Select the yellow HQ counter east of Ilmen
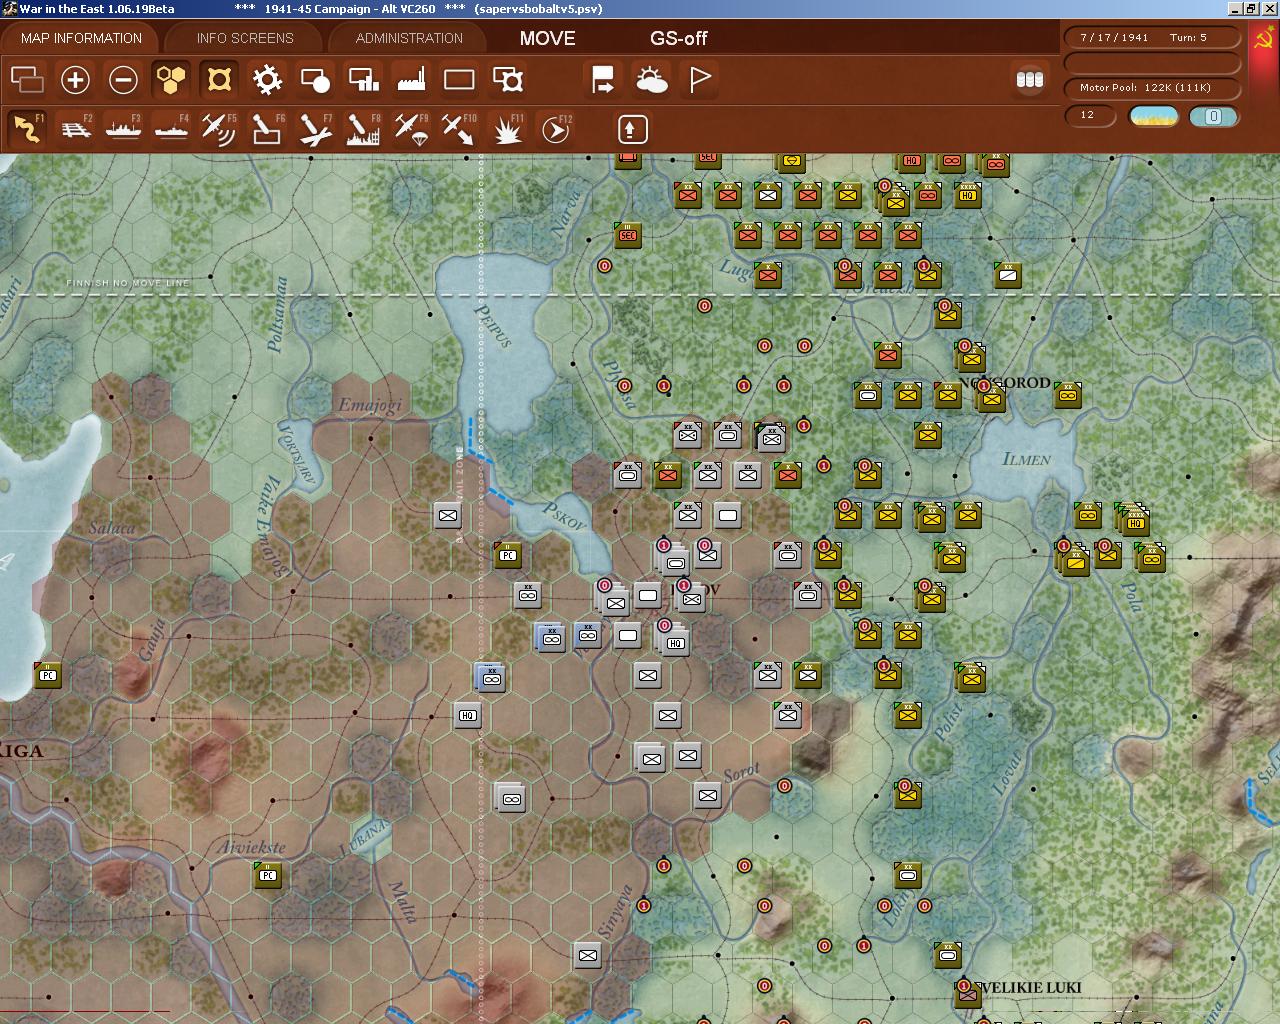 pos(1135,521)
